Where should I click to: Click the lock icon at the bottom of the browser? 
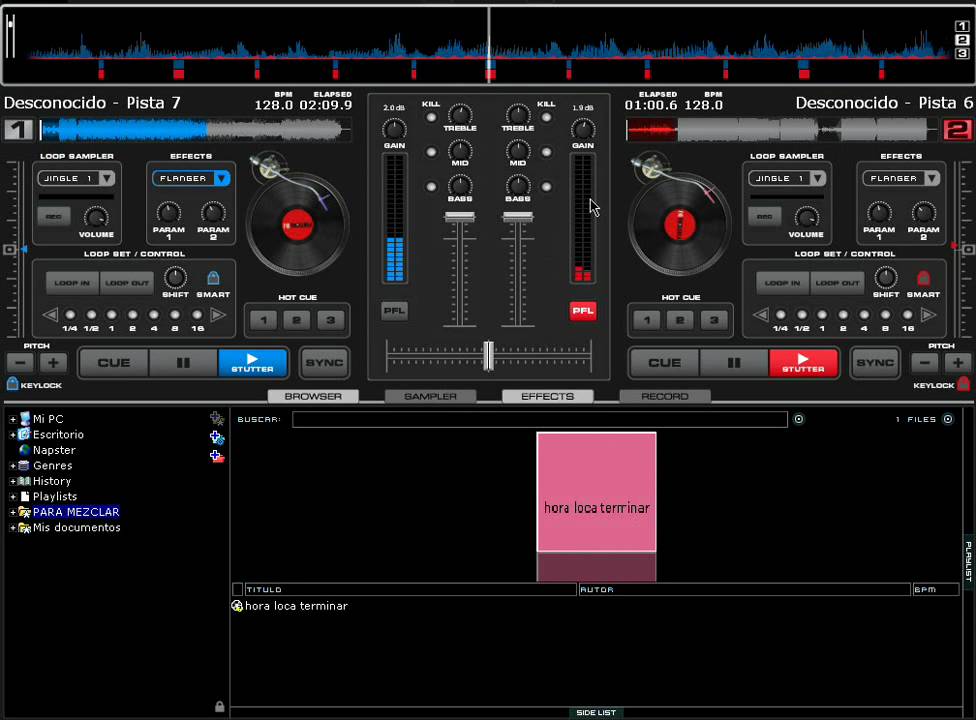click(x=219, y=706)
